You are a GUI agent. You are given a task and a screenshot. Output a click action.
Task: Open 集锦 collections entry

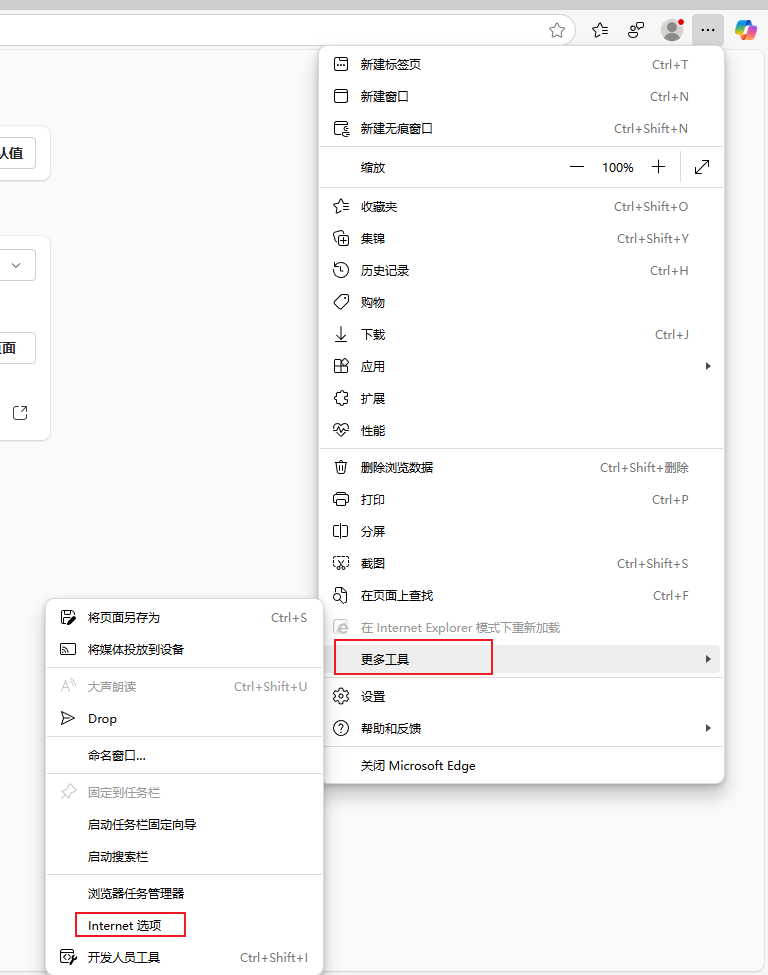coord(521,239)
